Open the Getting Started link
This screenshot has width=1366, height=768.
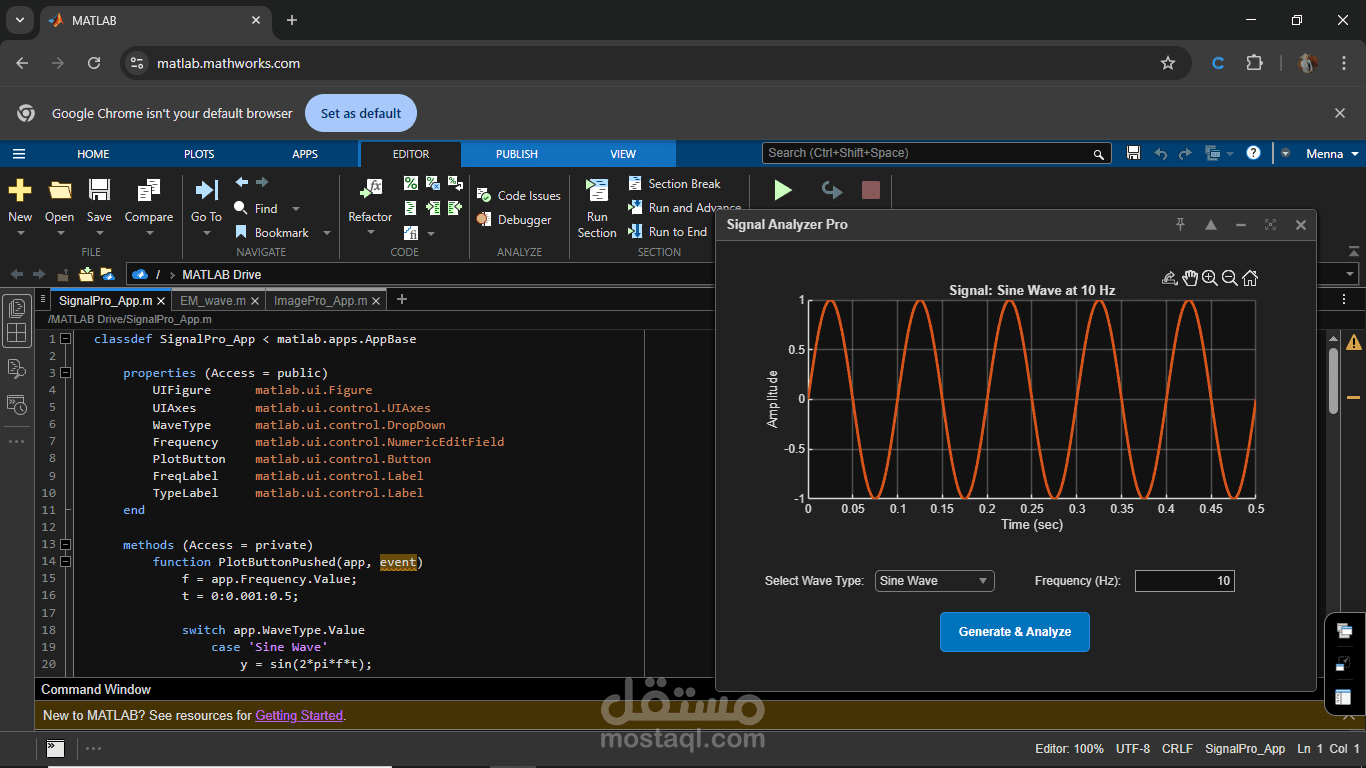click(x=299, y=716)
